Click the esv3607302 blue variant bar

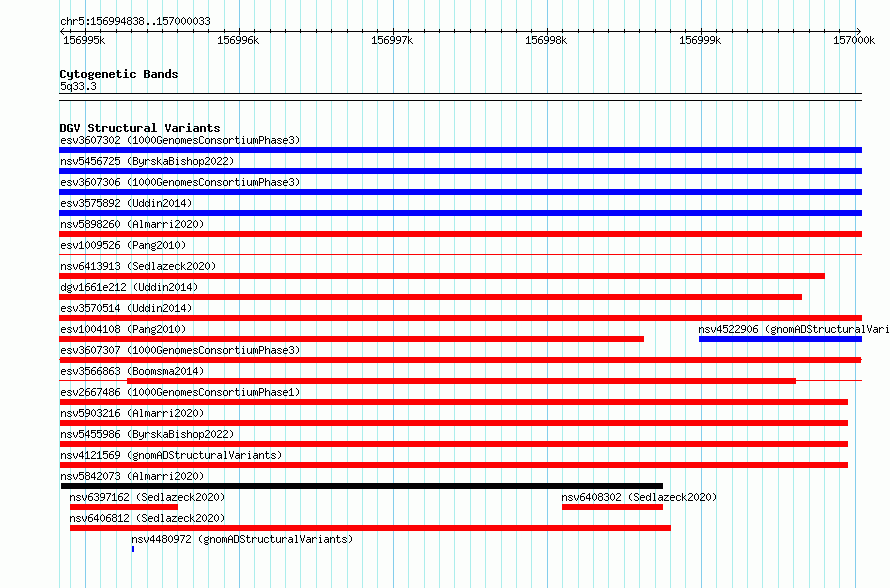460,150
